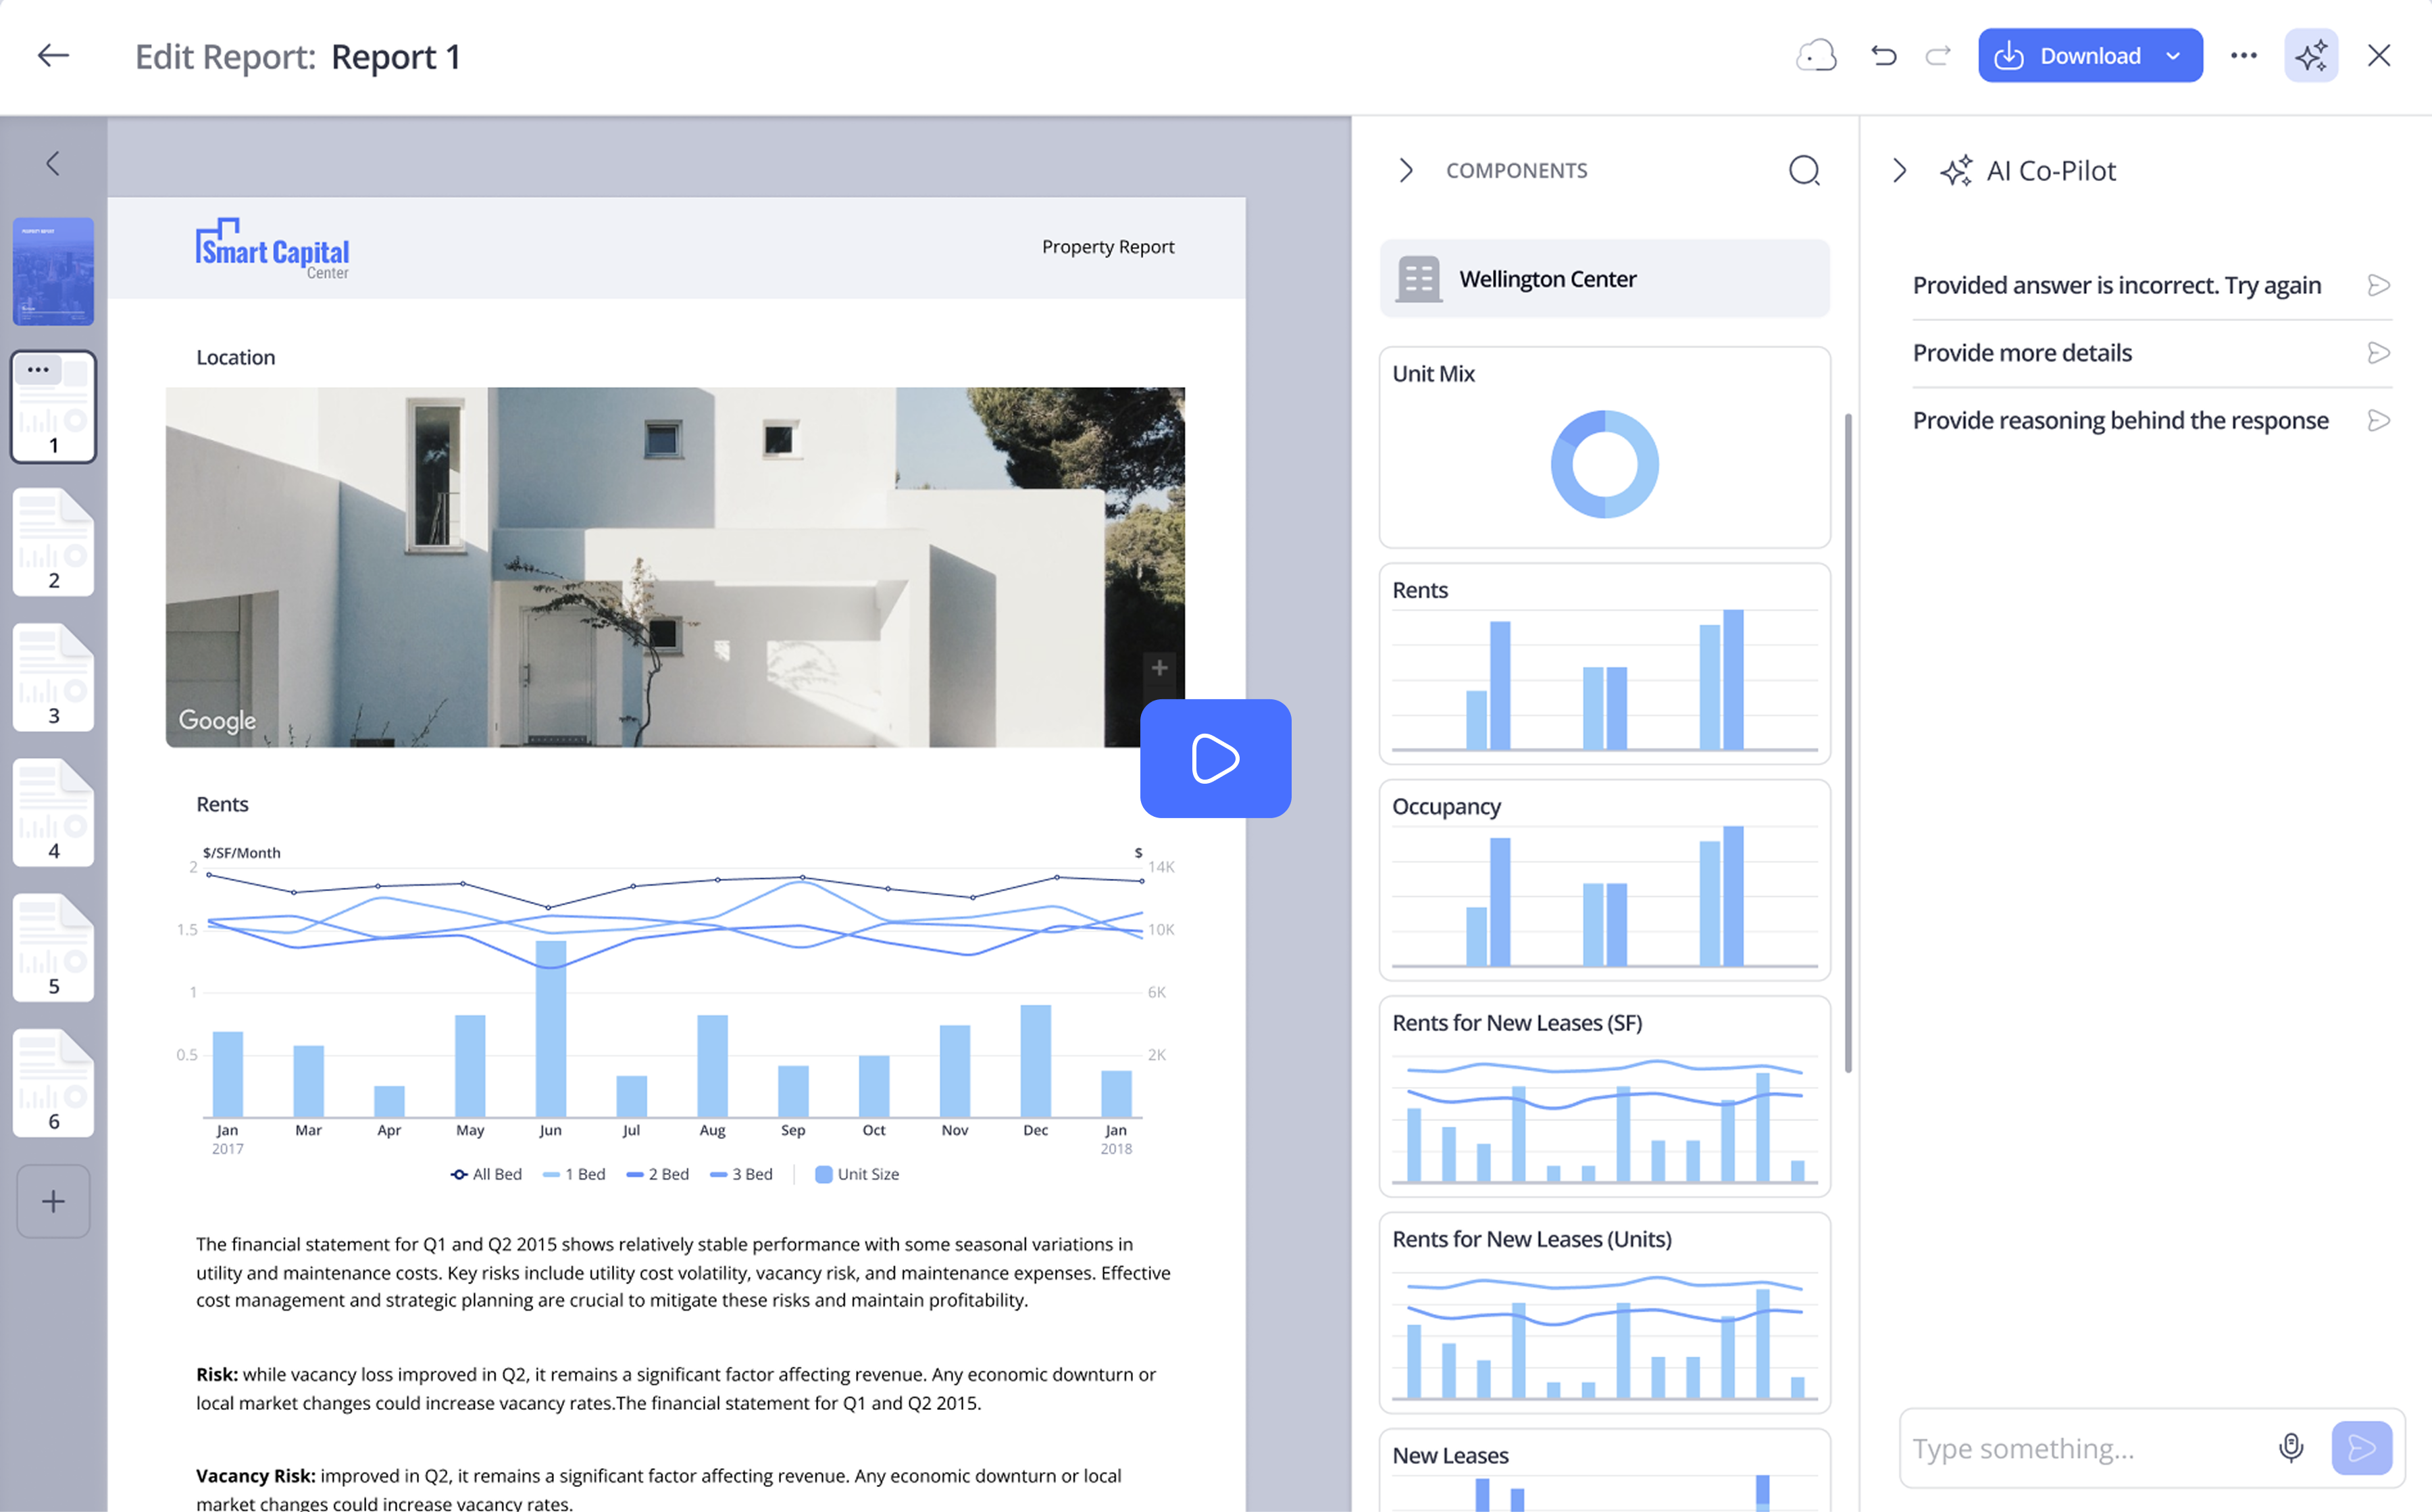The width and height of the screenshot is (2432, 1512).
Task: Click the Smart Capital Center logo
Action: 272,249
